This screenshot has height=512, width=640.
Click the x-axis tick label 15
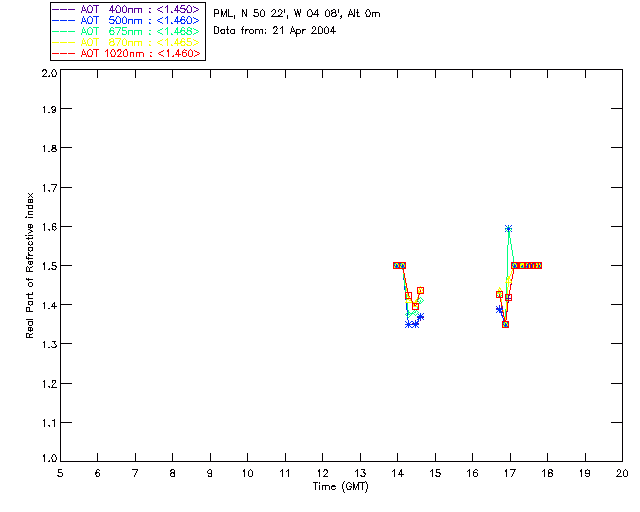pos(435,474)
